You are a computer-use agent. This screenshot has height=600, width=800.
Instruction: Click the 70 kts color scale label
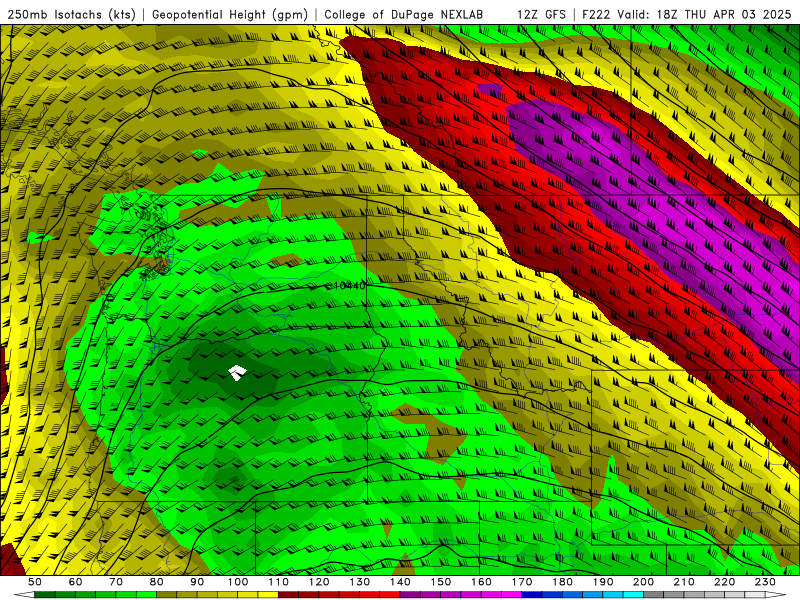tap(116, 582)
